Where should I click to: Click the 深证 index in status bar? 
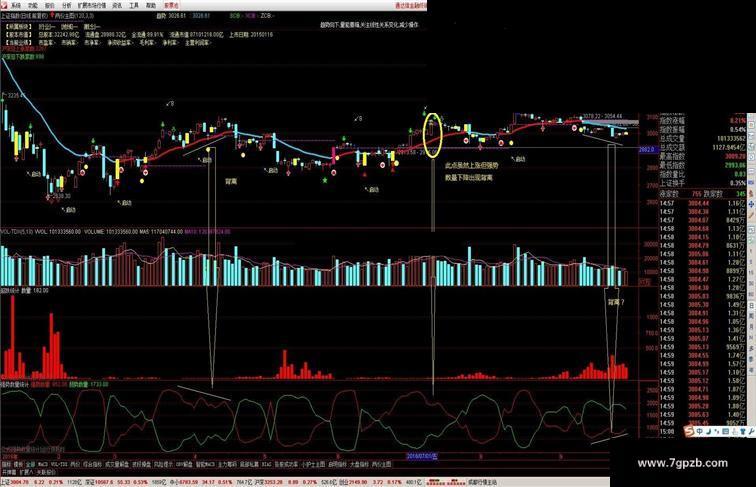coord(90,482)
